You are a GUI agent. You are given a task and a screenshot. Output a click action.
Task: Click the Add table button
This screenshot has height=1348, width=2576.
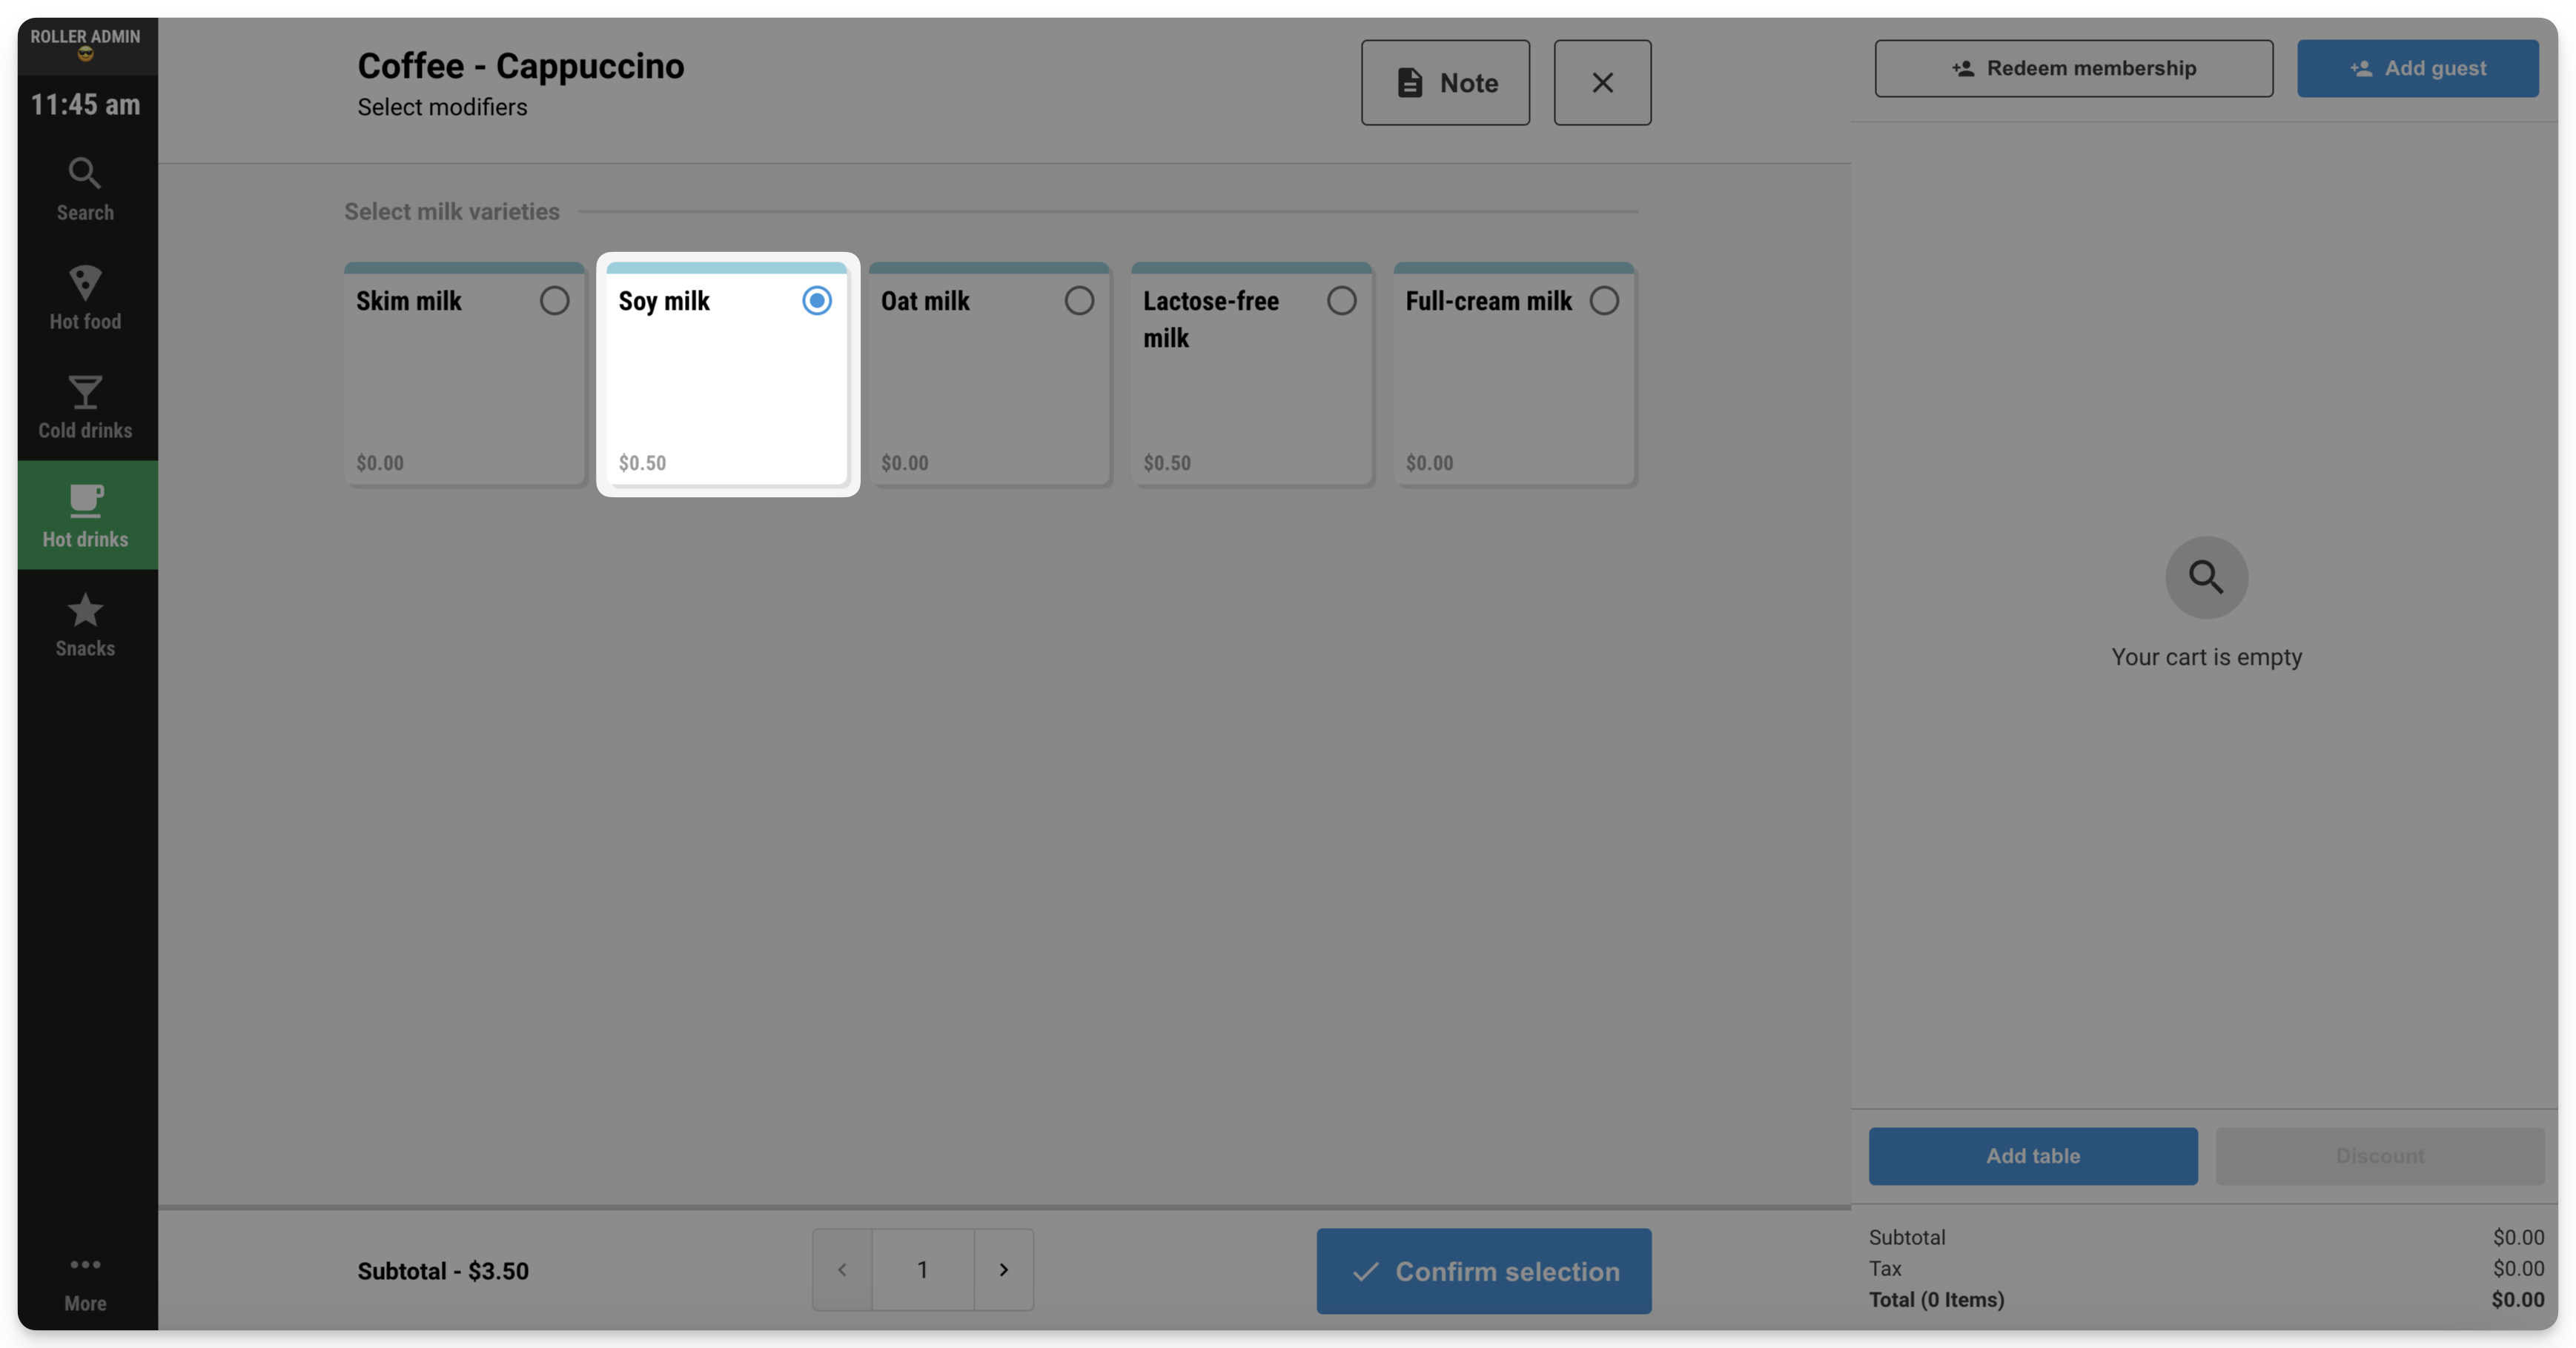pyautogui.click(x=2033, y=1156)
